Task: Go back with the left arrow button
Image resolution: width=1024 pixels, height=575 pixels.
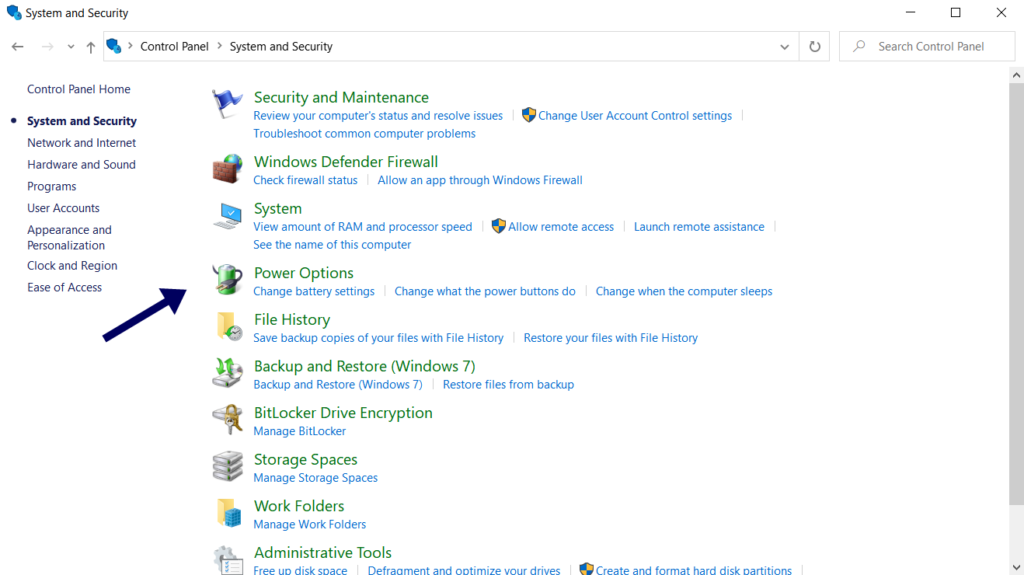Action: pyautogui.click(x=18, y=46)
